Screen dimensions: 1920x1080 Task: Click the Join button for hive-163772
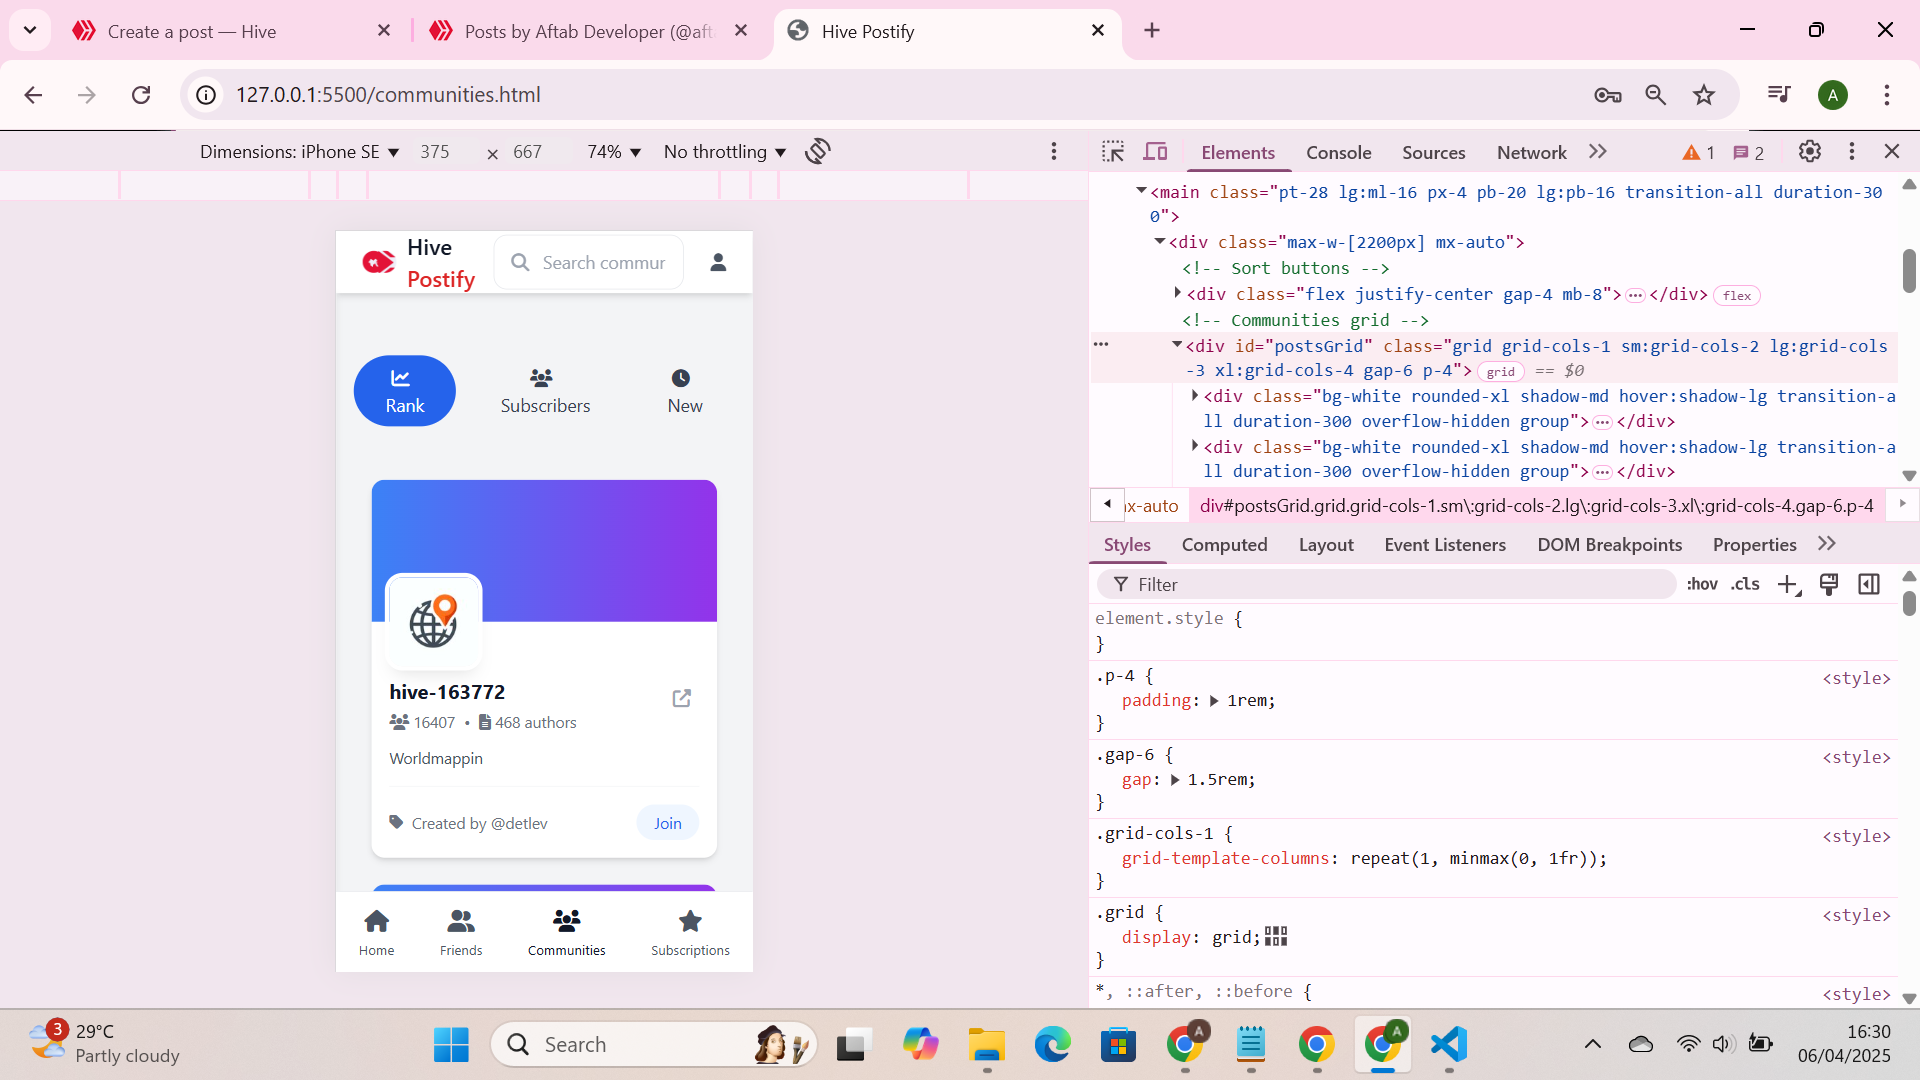tap(668, 823)
